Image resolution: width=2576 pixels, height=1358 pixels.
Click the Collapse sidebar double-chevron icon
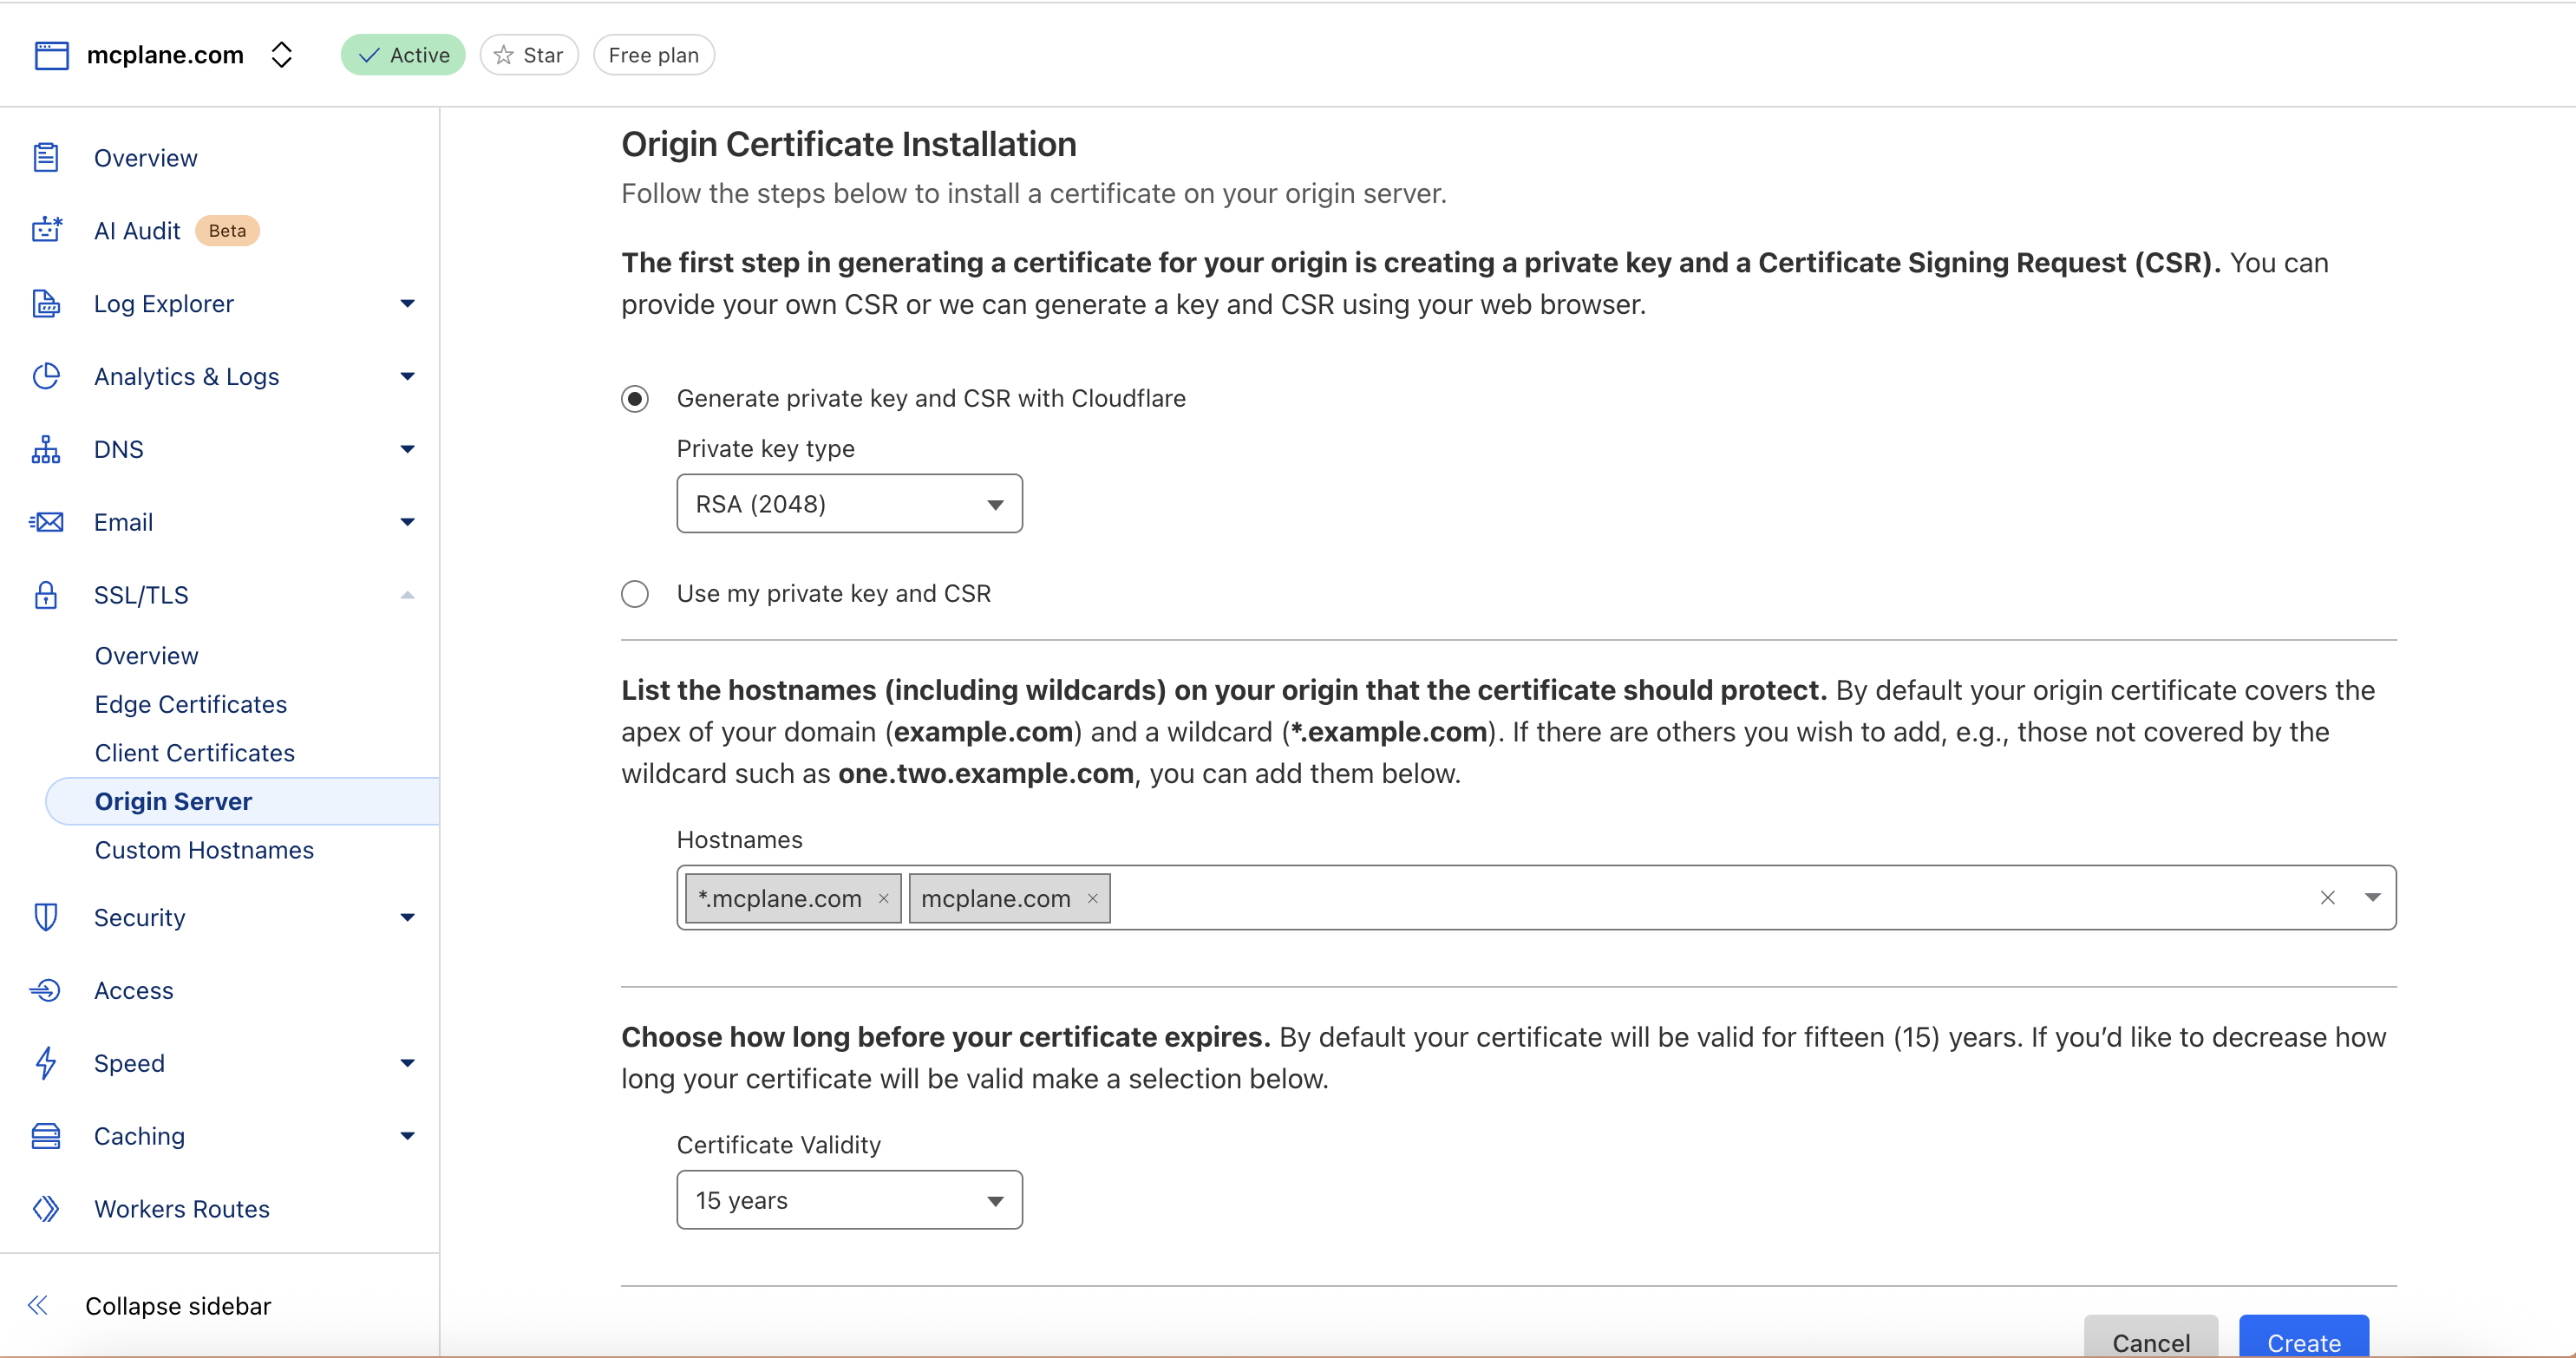pos(38,1306)
